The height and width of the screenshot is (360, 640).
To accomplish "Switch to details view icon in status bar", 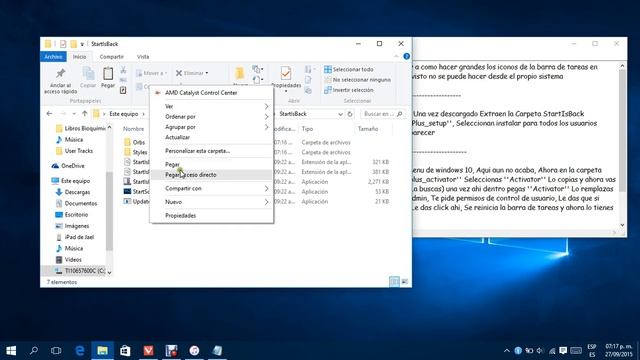I will coord(394,282).
